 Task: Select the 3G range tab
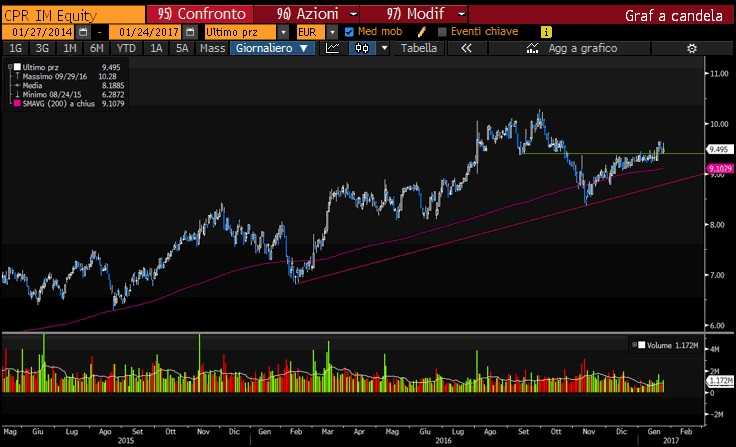[42, 48]
